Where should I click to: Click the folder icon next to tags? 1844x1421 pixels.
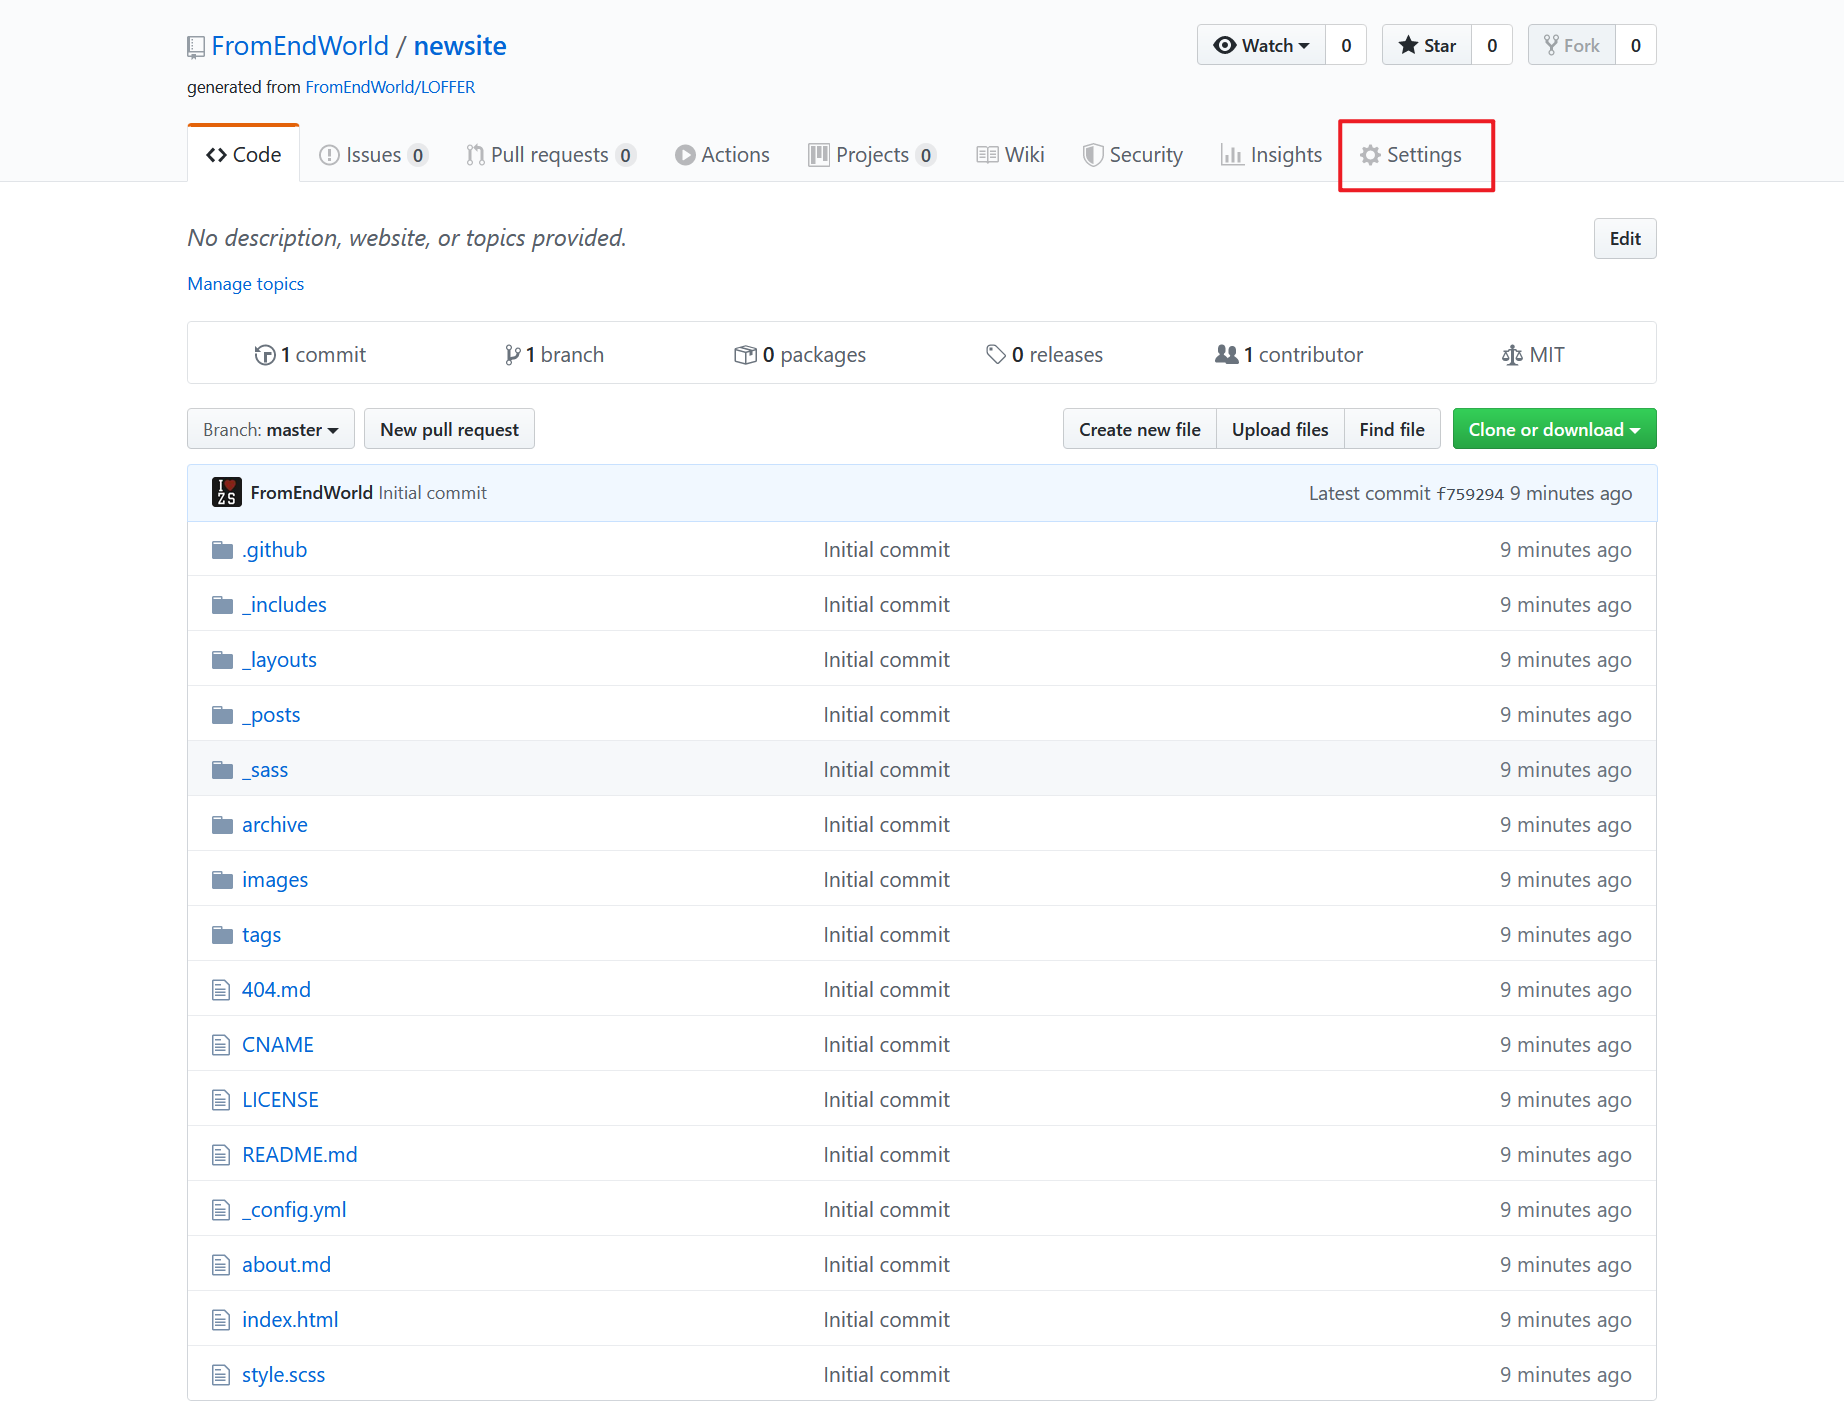click(222, 935)
